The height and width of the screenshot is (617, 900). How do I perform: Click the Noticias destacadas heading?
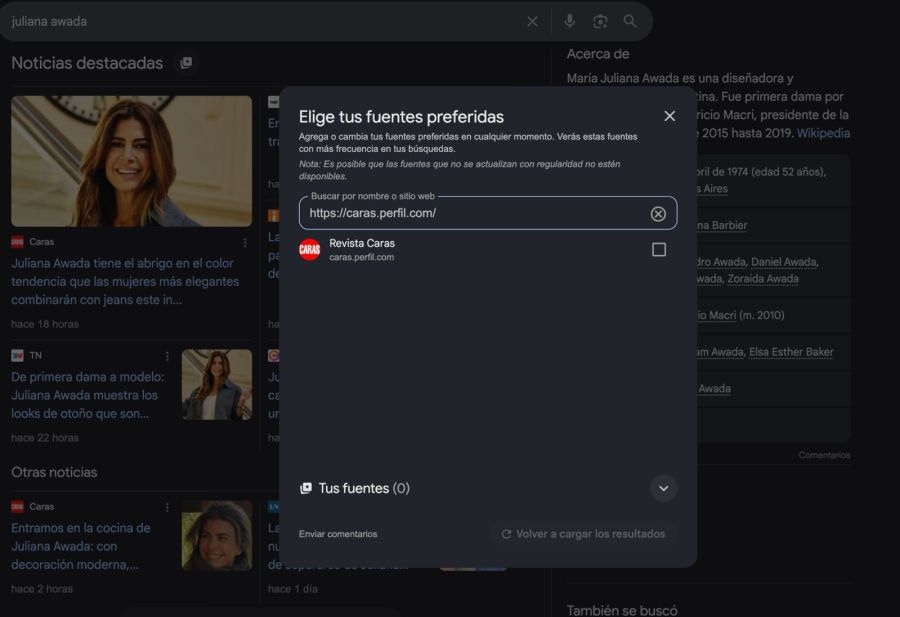pyautogui.click(x=87, y=63)
